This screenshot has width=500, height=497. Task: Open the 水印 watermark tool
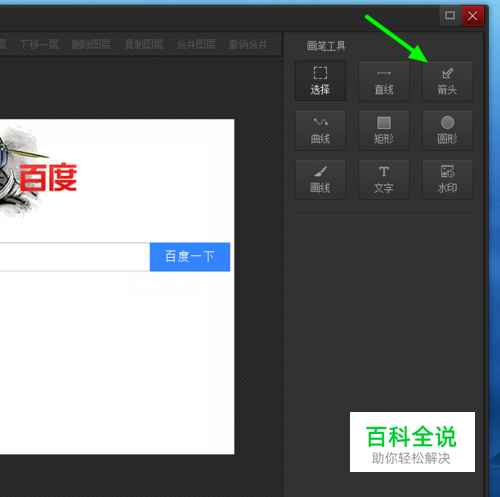click(448, 179)
